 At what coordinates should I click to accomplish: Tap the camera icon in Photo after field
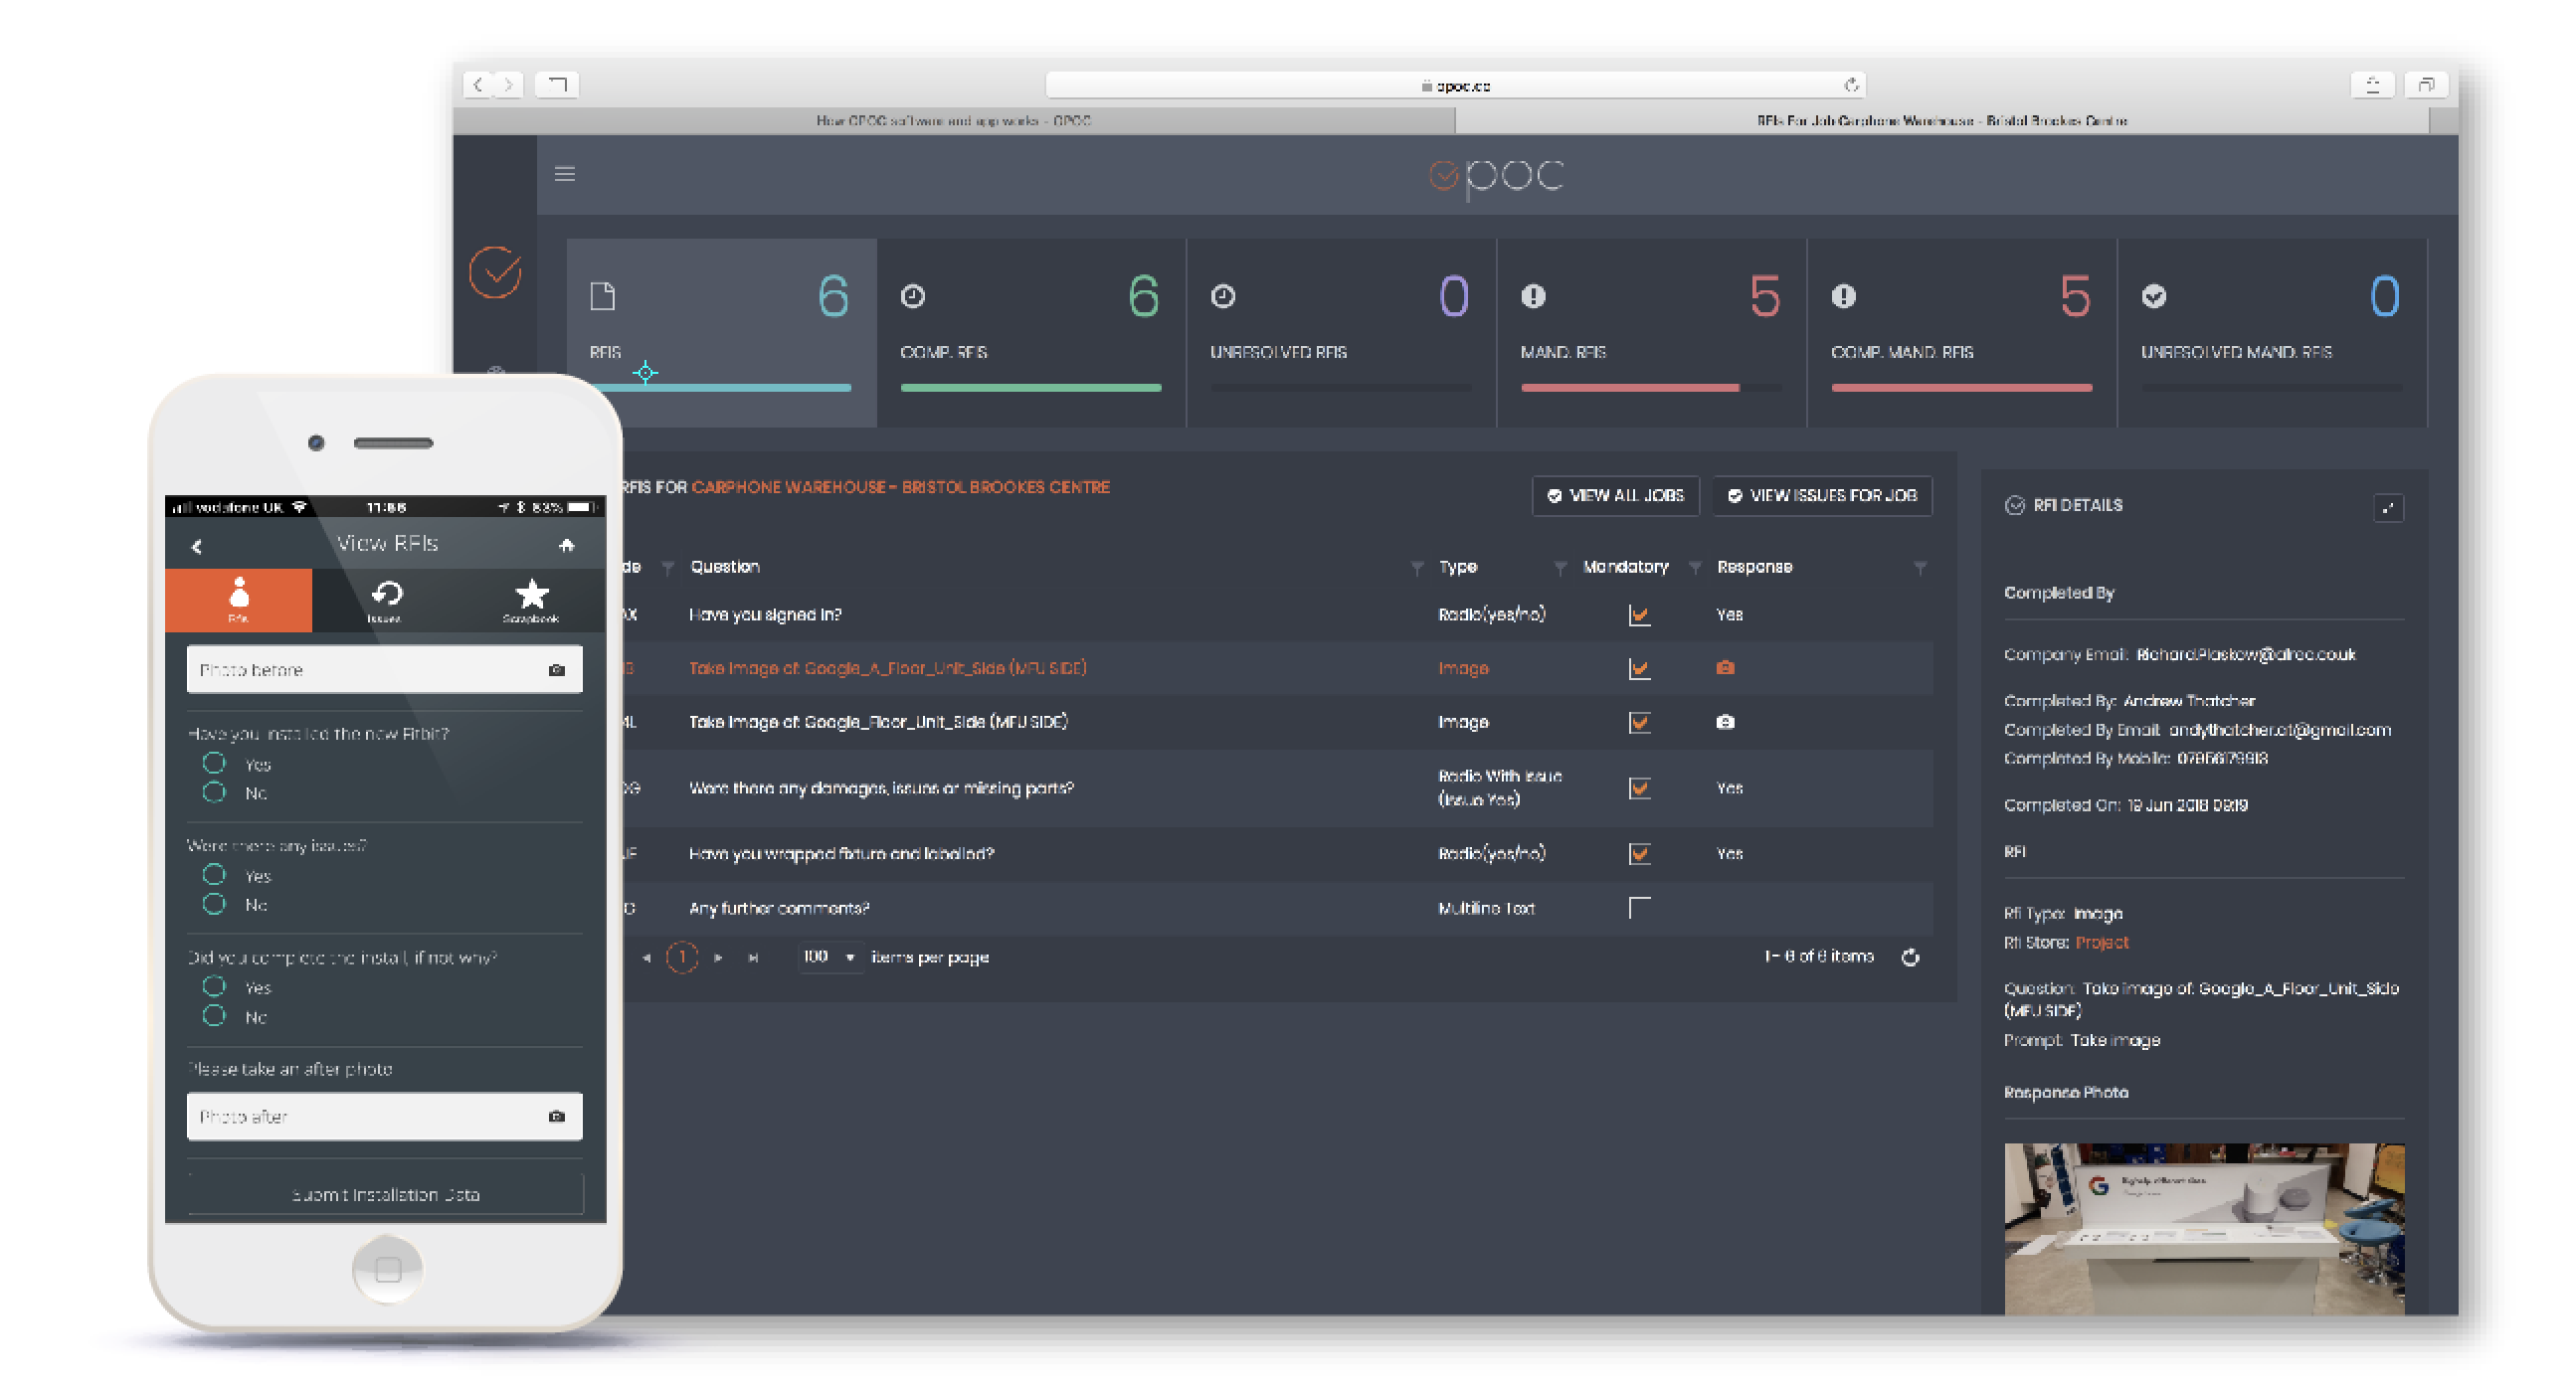pyautogui.click(x=557, y=1116)
